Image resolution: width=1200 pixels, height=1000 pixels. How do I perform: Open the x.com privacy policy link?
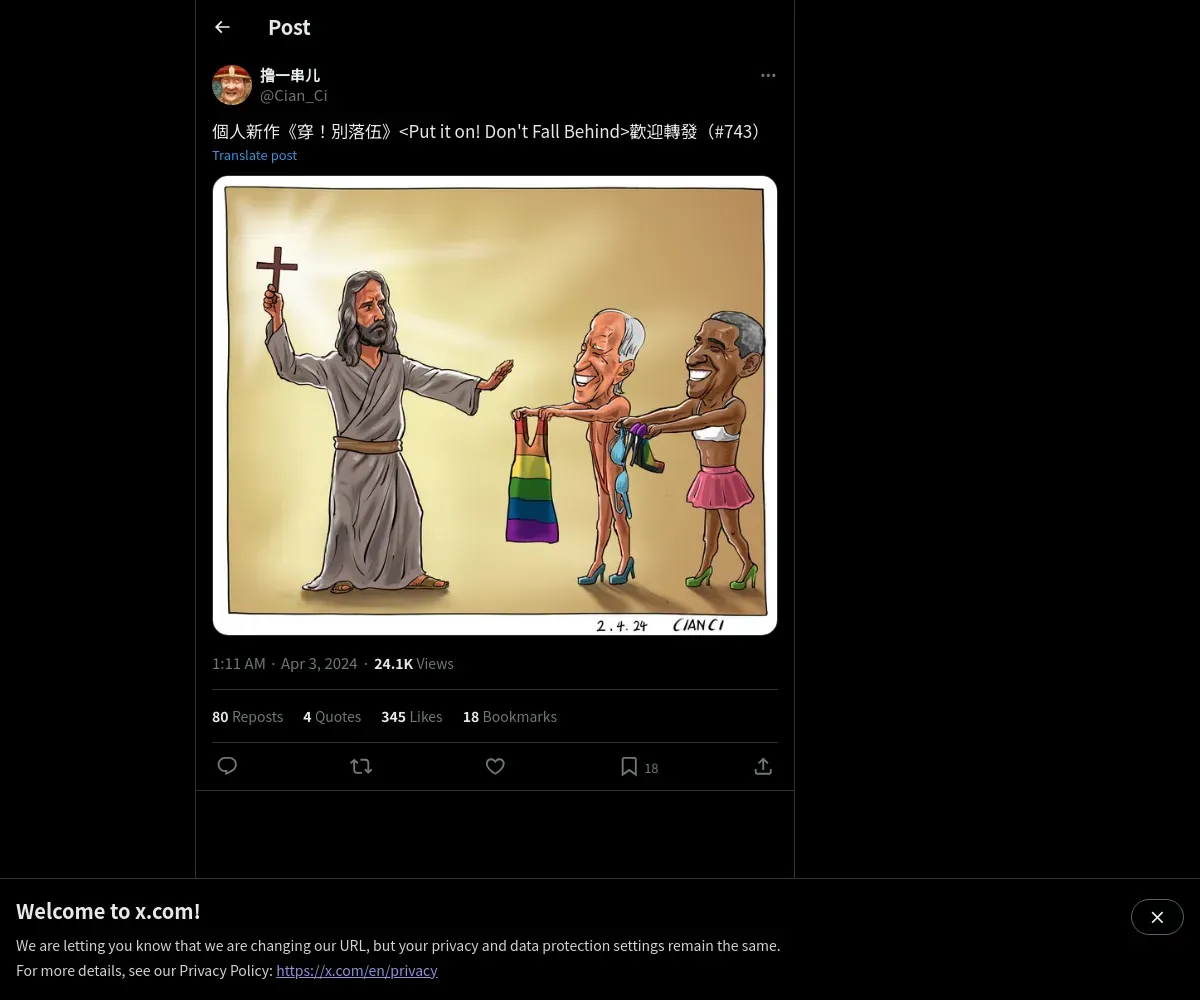356,971
